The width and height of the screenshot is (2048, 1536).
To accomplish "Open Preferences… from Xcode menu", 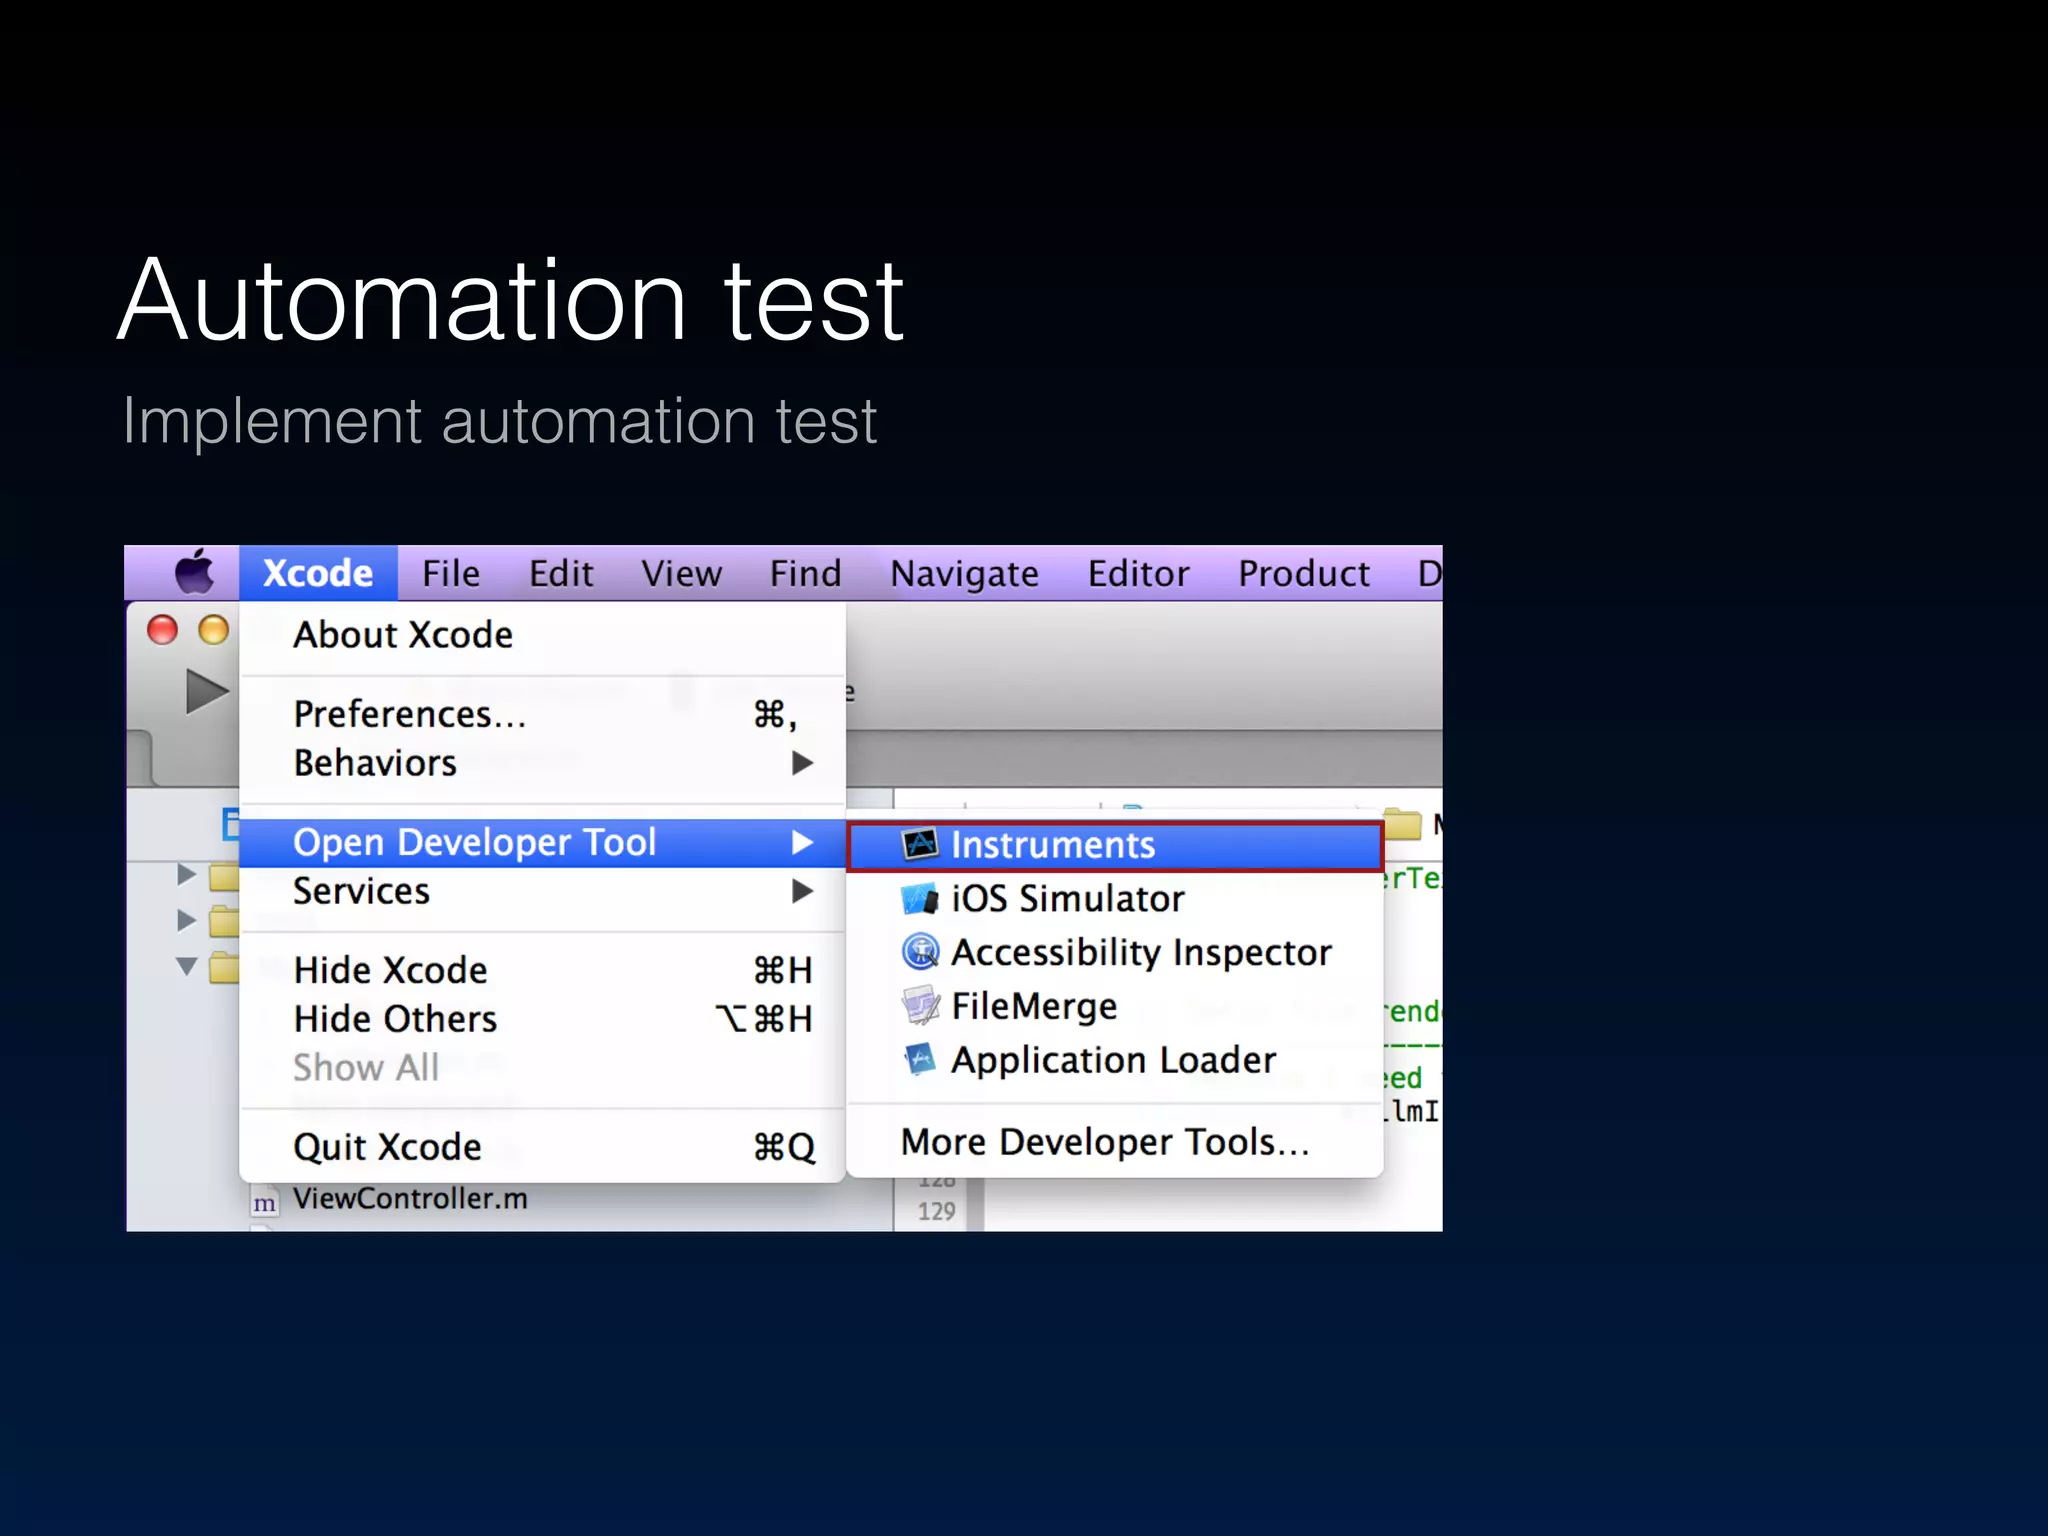I will 543,714.
